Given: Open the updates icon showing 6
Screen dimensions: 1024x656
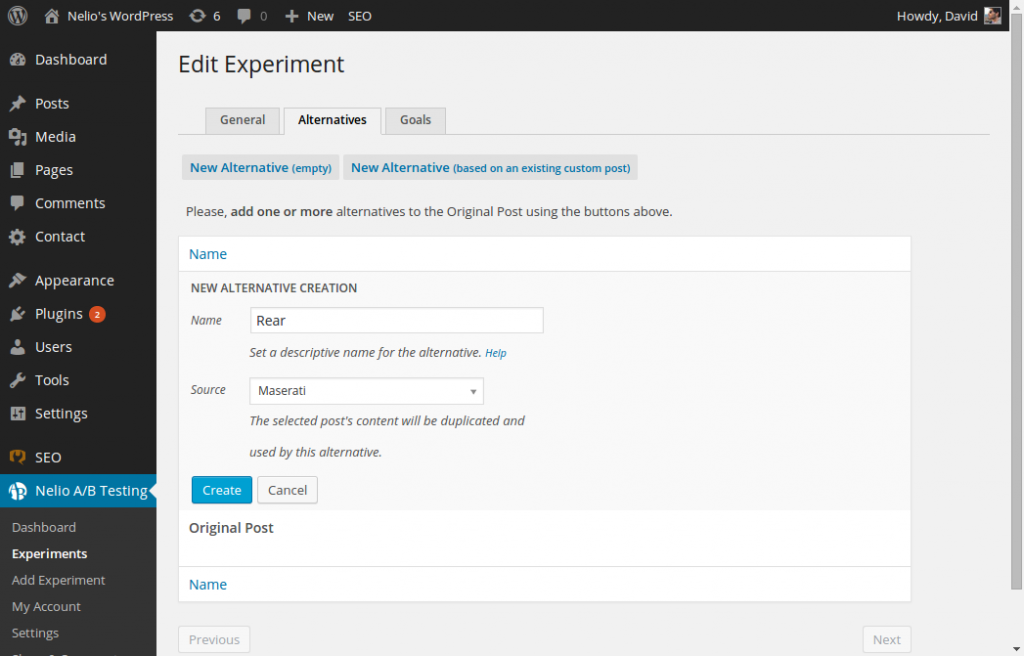Looking at the screenshot, I should [198, 16].
